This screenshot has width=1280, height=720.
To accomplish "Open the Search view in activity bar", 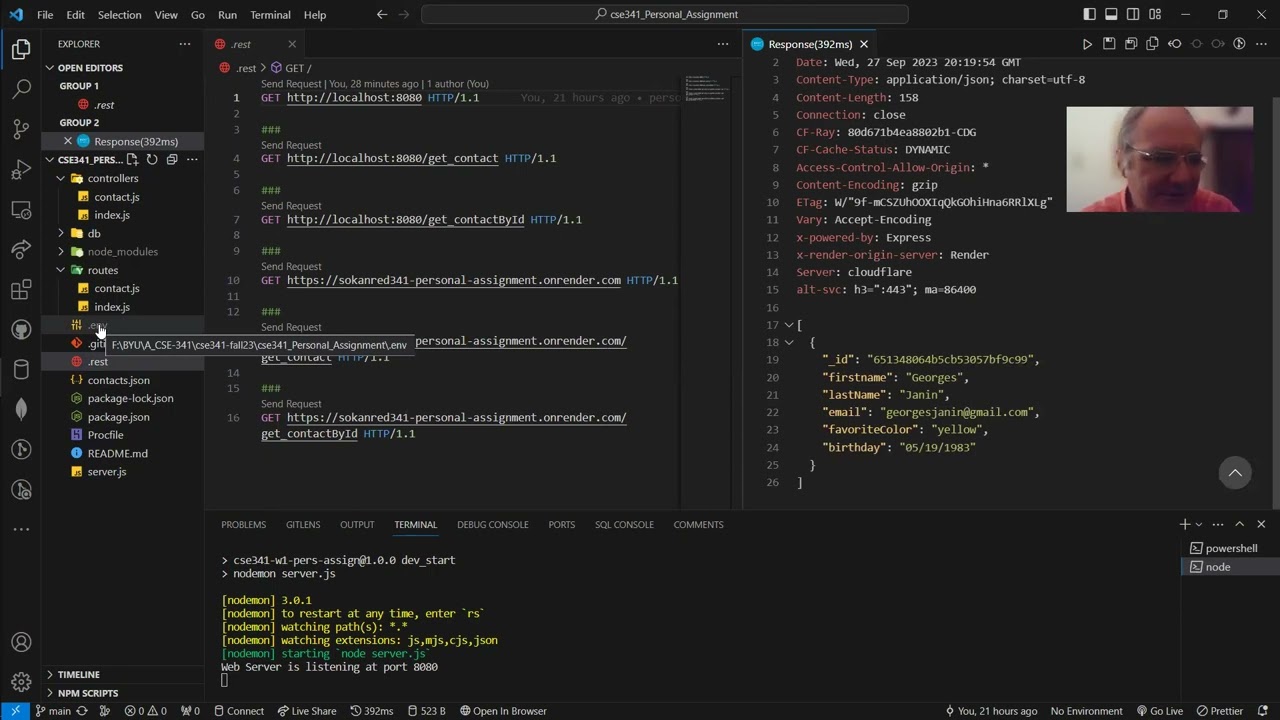I will [x=21, y=89].
